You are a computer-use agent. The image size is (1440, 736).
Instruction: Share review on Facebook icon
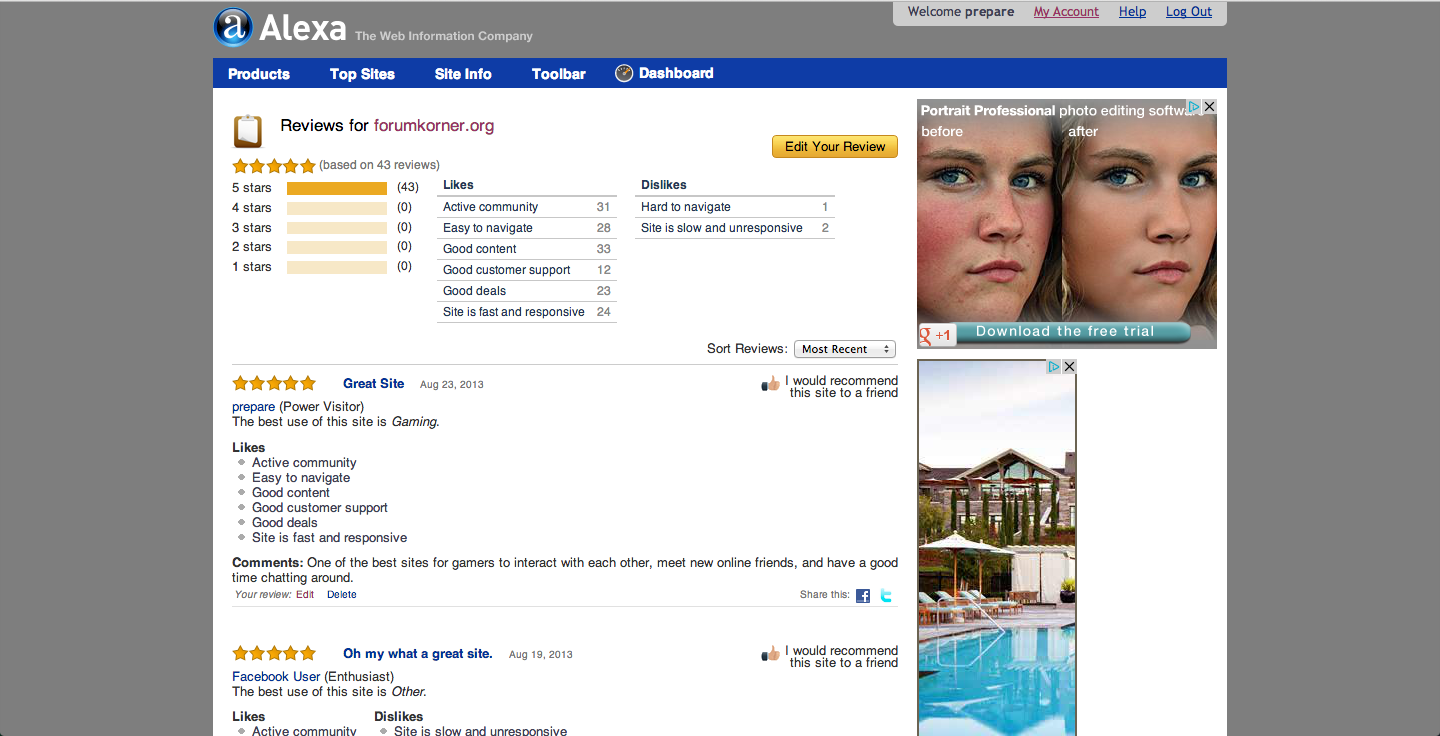(863, 595)
